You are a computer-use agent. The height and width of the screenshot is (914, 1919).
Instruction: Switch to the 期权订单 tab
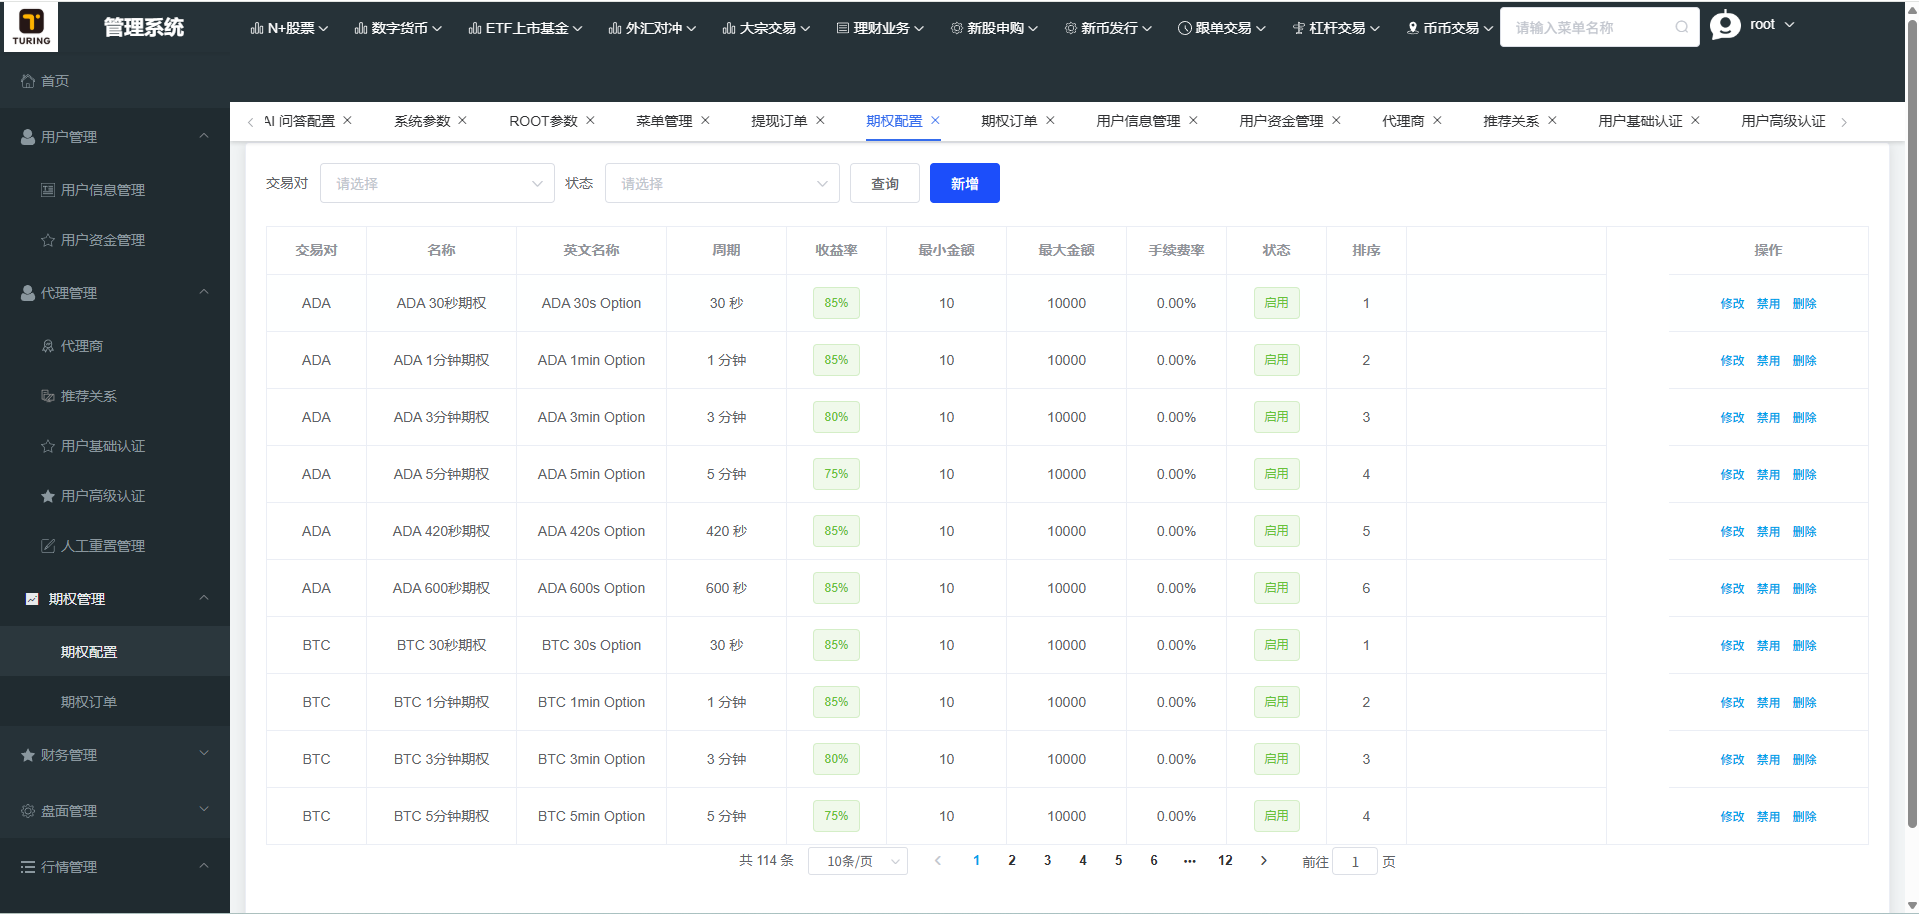tap(1008, 121)
